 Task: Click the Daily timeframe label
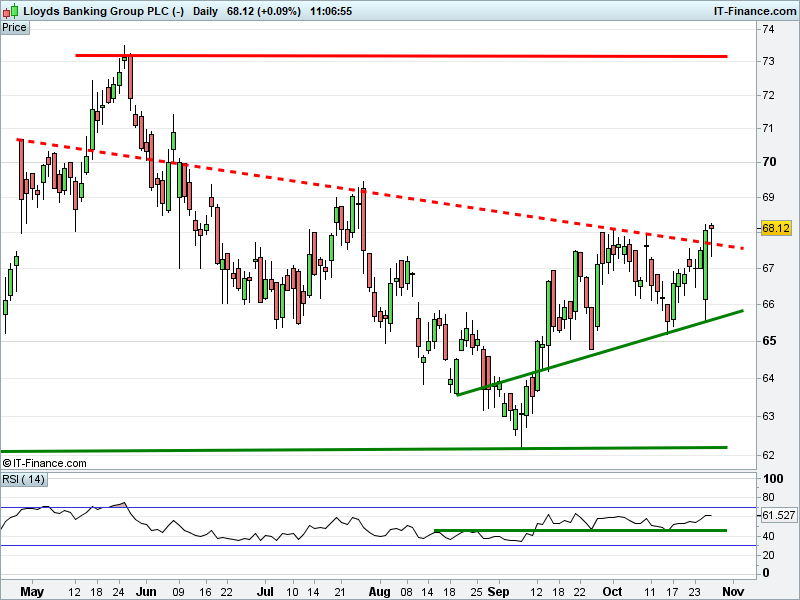[205, 11]
